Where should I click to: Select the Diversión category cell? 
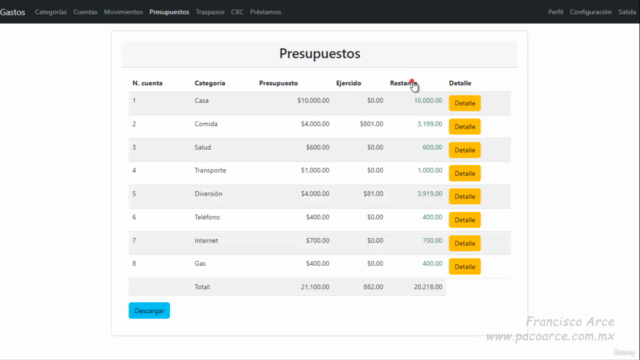(208, 193)
